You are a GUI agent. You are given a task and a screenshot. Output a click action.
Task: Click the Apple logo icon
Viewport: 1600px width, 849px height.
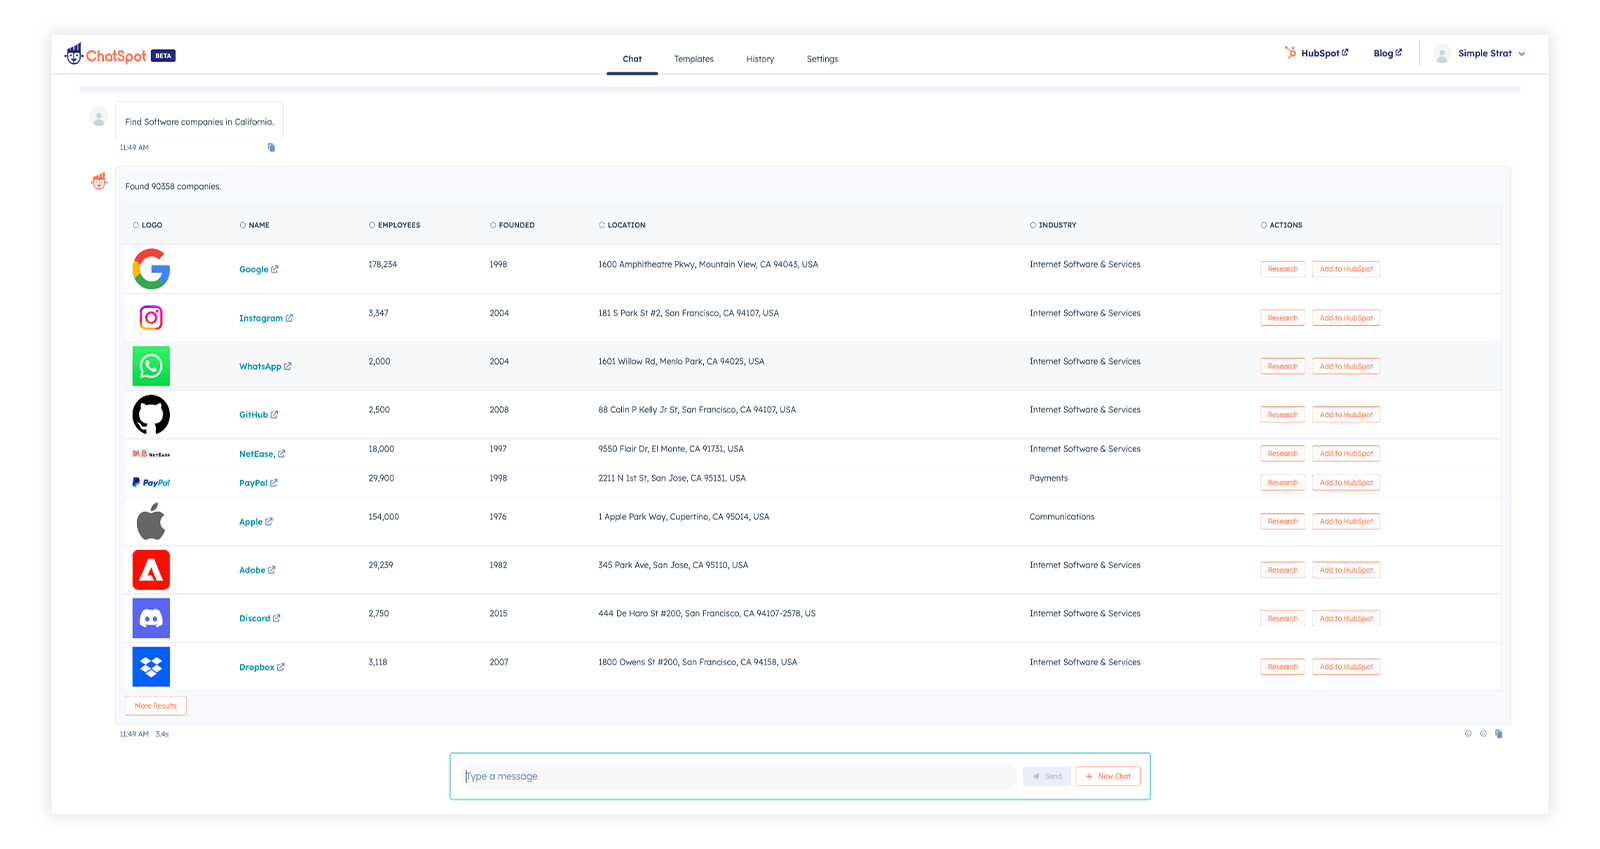pos(151,522)
